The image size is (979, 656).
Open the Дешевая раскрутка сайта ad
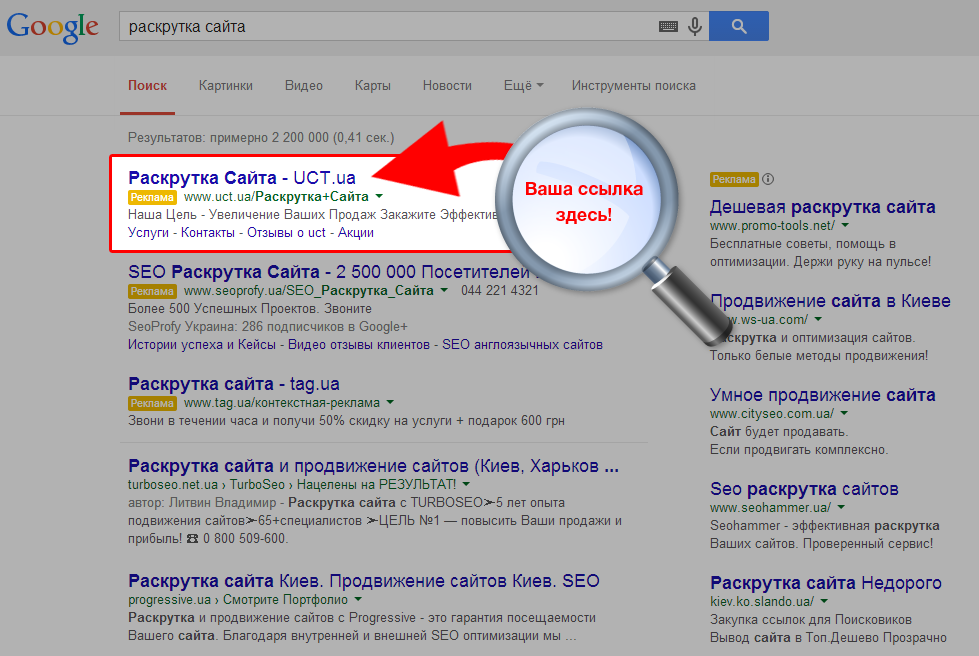822,207
